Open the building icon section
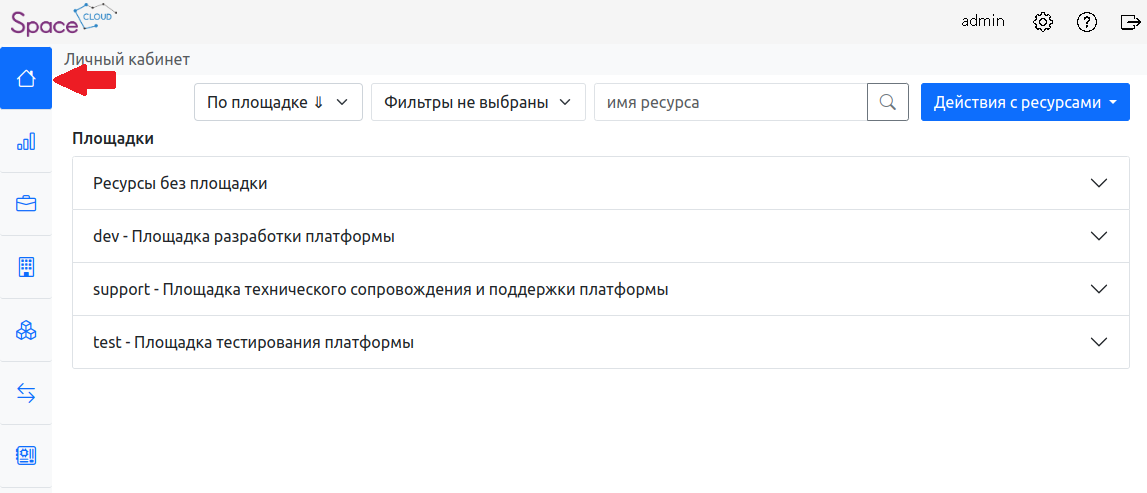 [x=26, y=267]
